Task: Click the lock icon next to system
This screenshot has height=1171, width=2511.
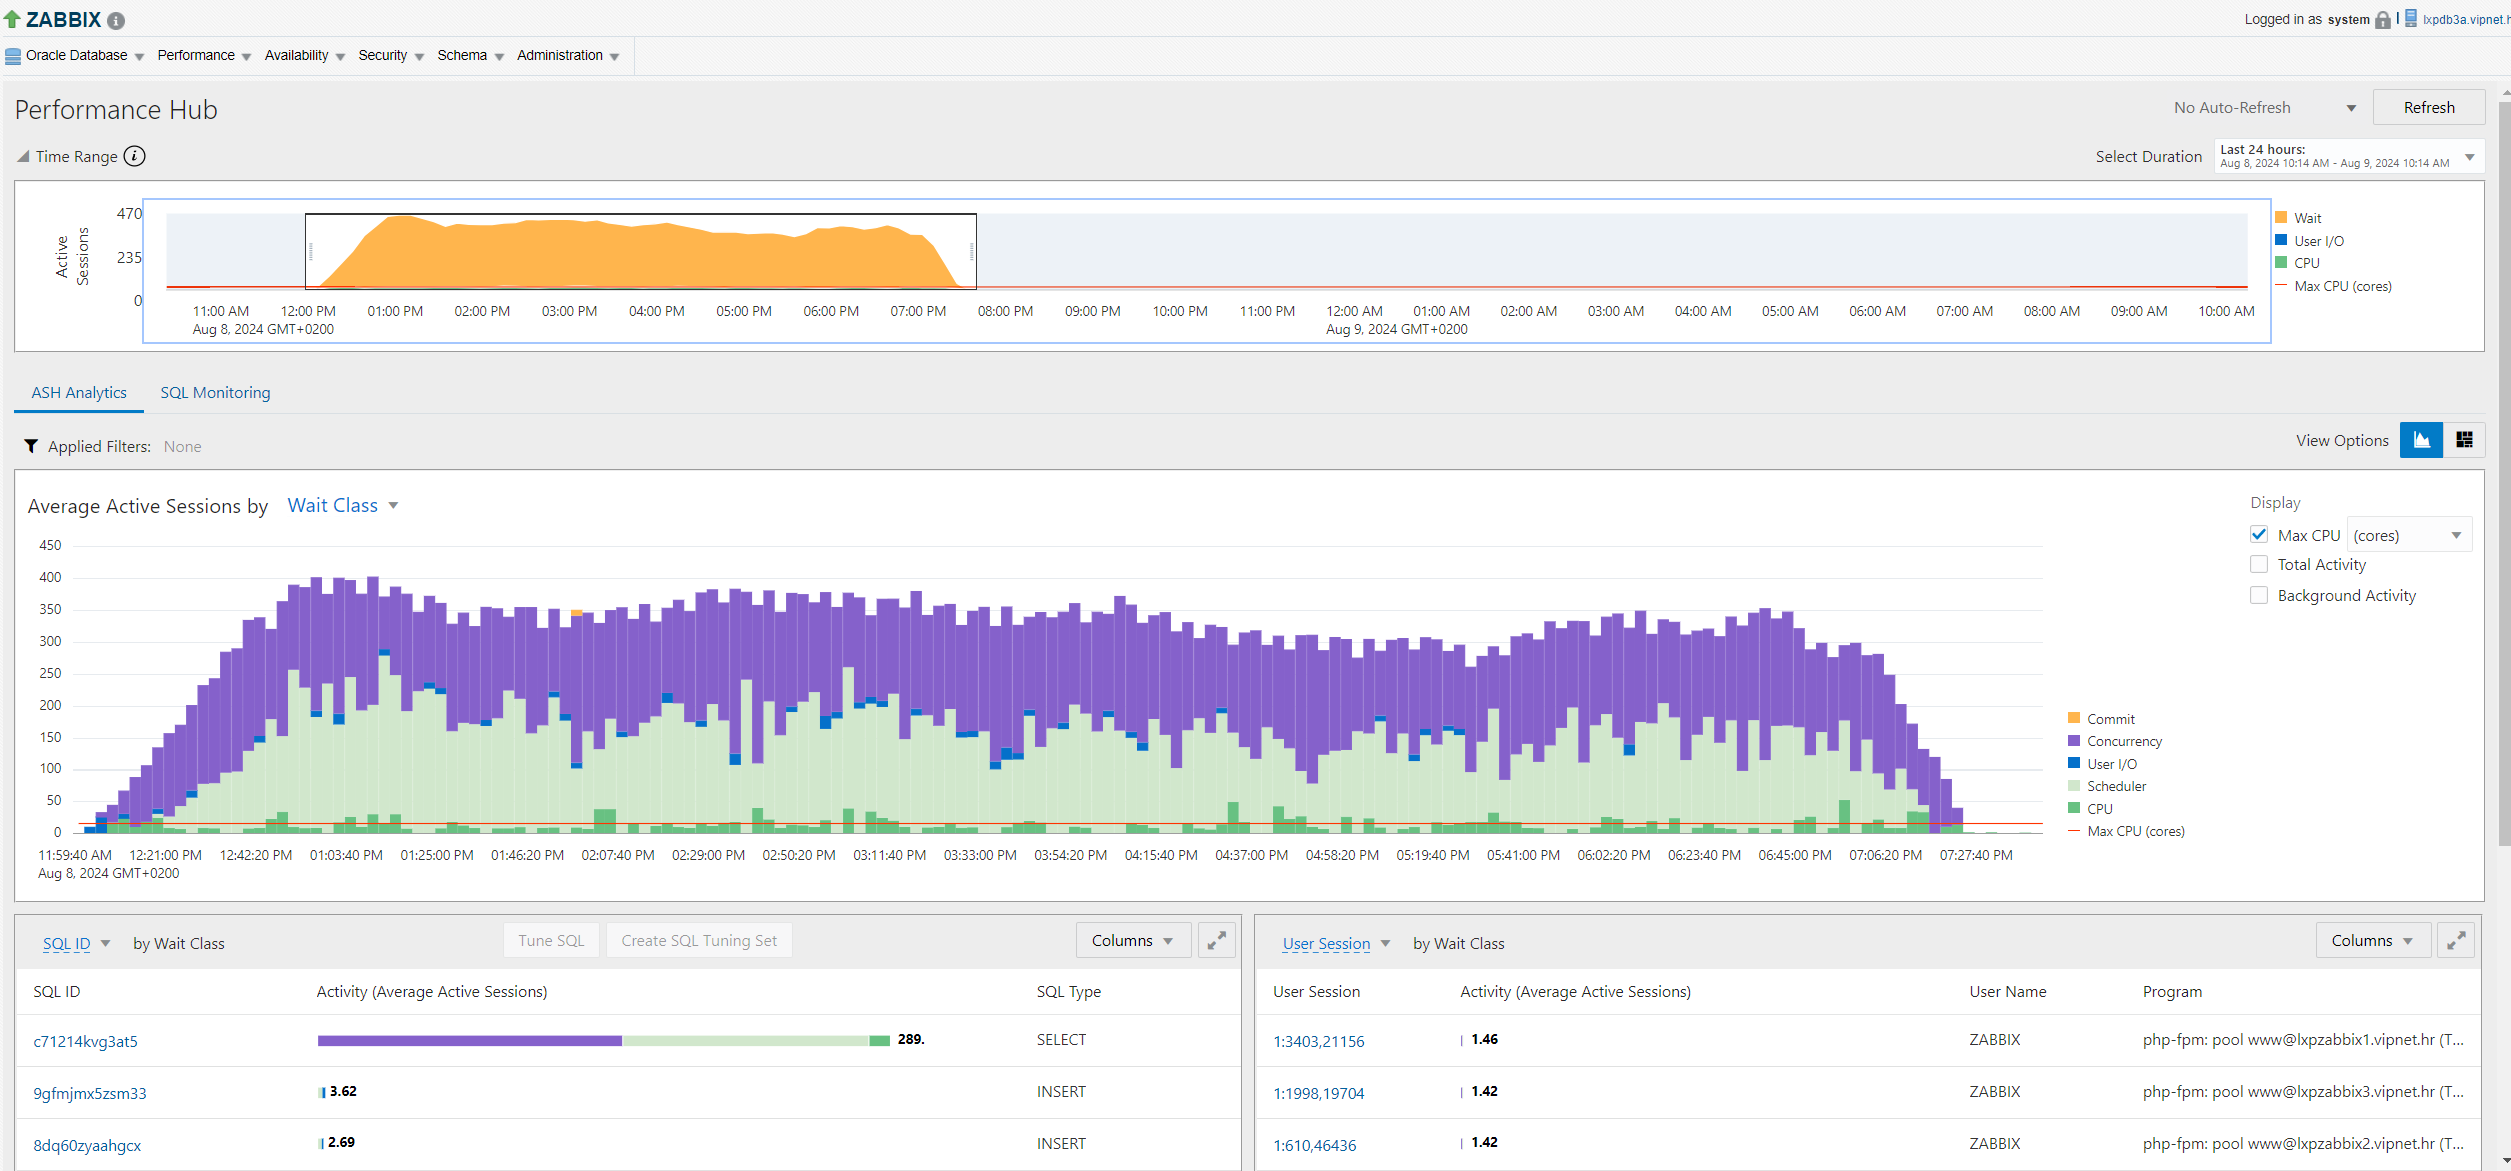Action: 2383,20
